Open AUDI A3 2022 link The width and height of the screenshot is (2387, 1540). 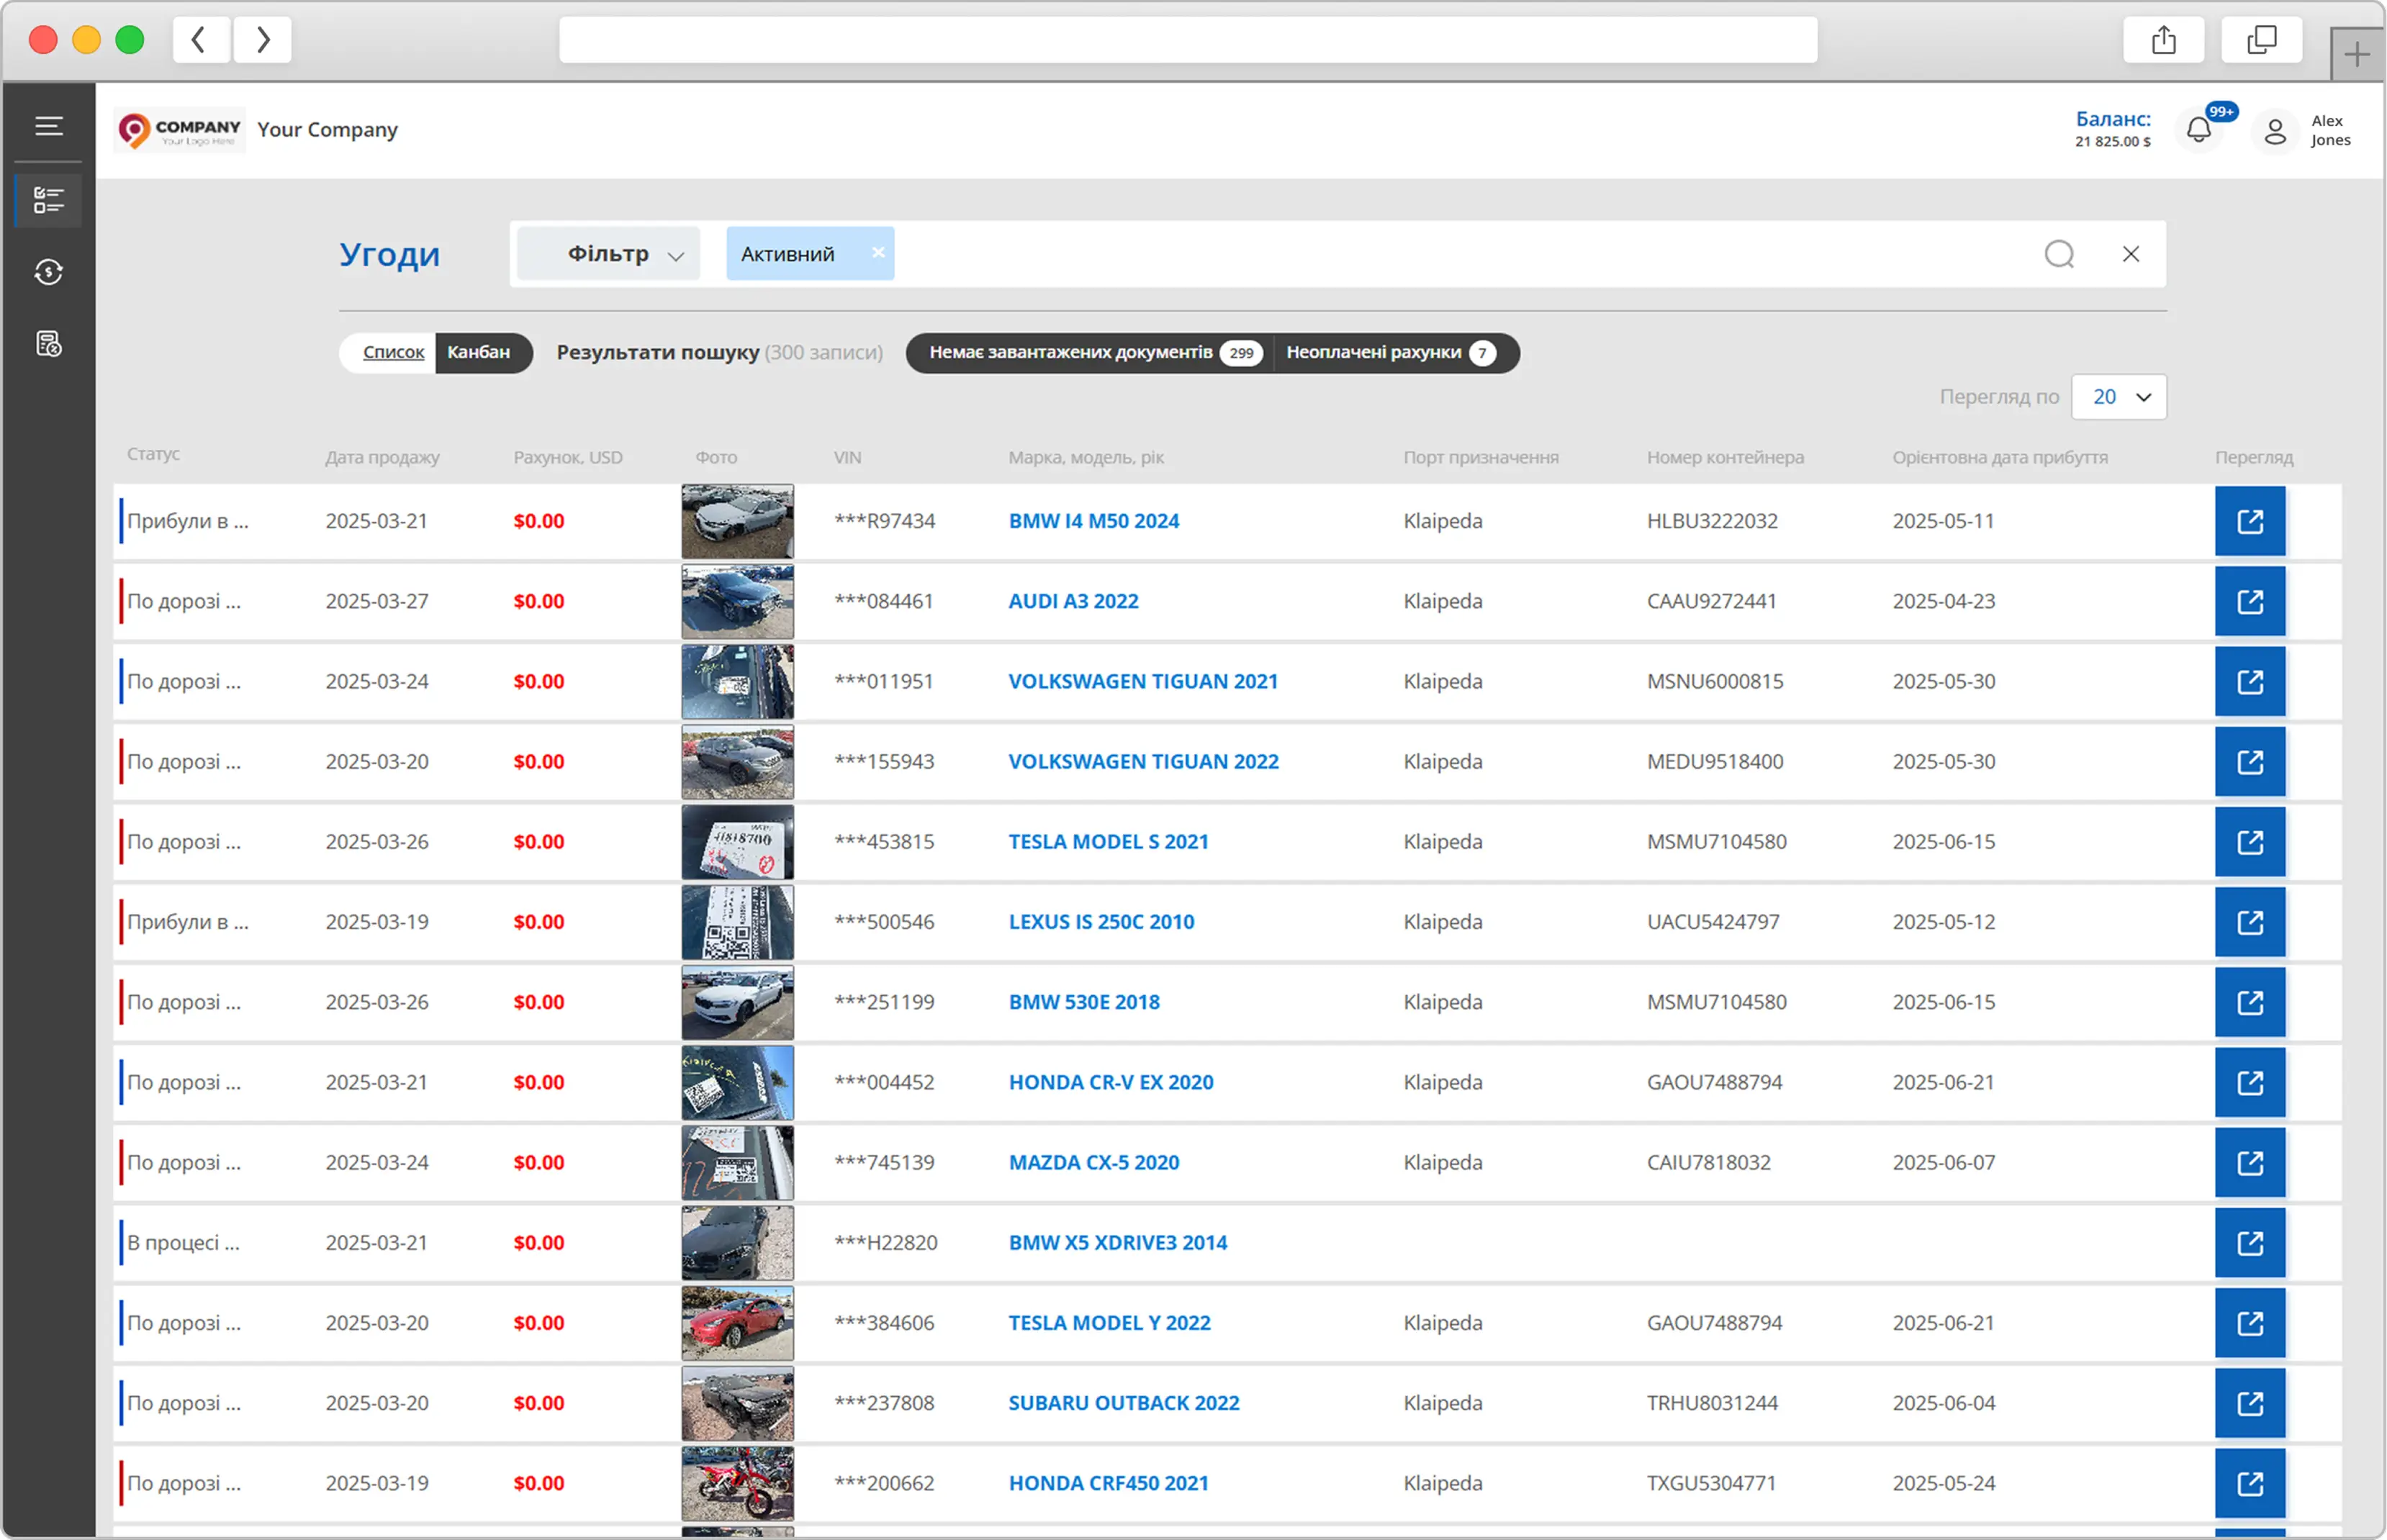(1073, 601)
